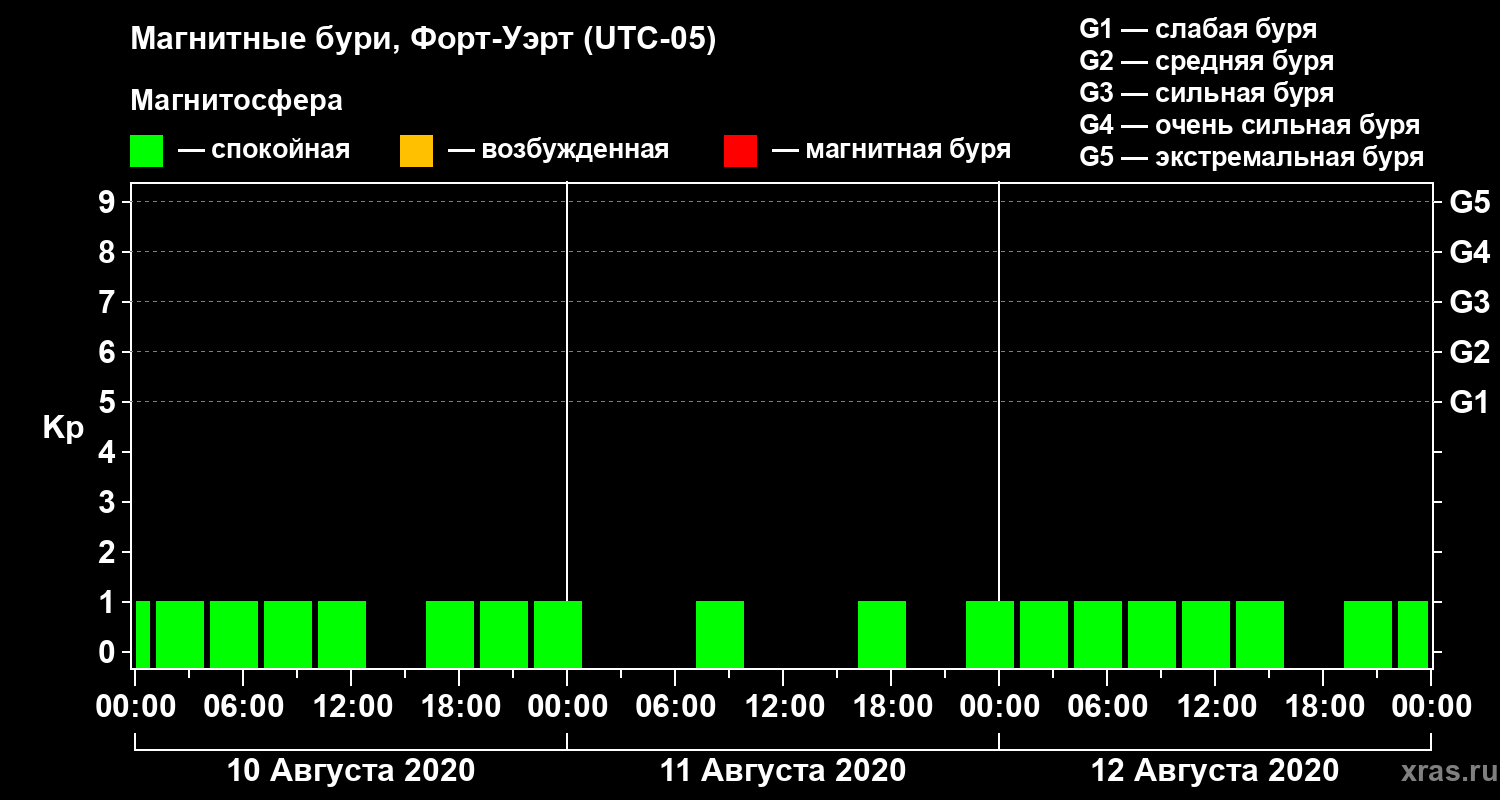Click the '18:00' tick label for 10 August
Image resolution: width=1500 pixels, height=800 pixels.
click(x=459, y=707)
